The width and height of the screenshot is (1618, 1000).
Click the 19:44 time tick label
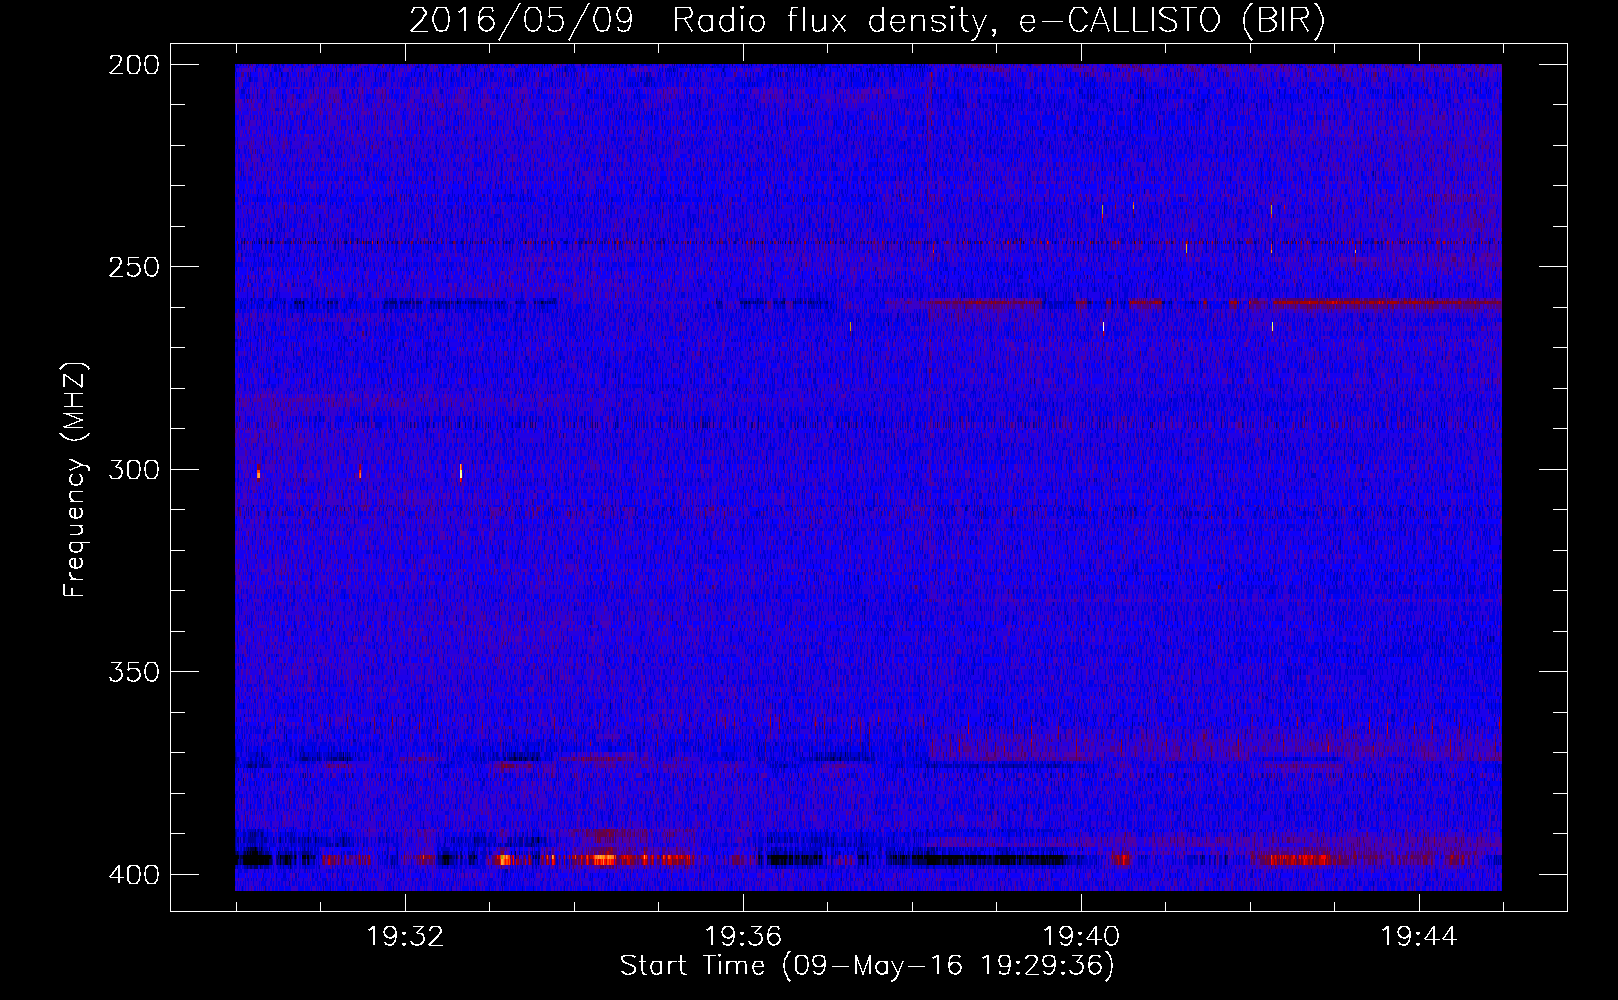pos(1419,937)
